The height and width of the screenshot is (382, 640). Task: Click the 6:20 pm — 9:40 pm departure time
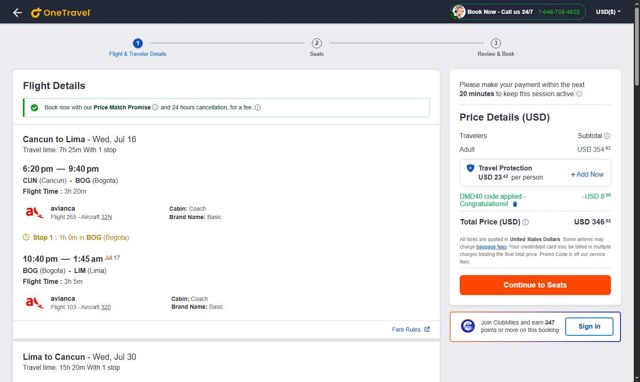[61, 169]
